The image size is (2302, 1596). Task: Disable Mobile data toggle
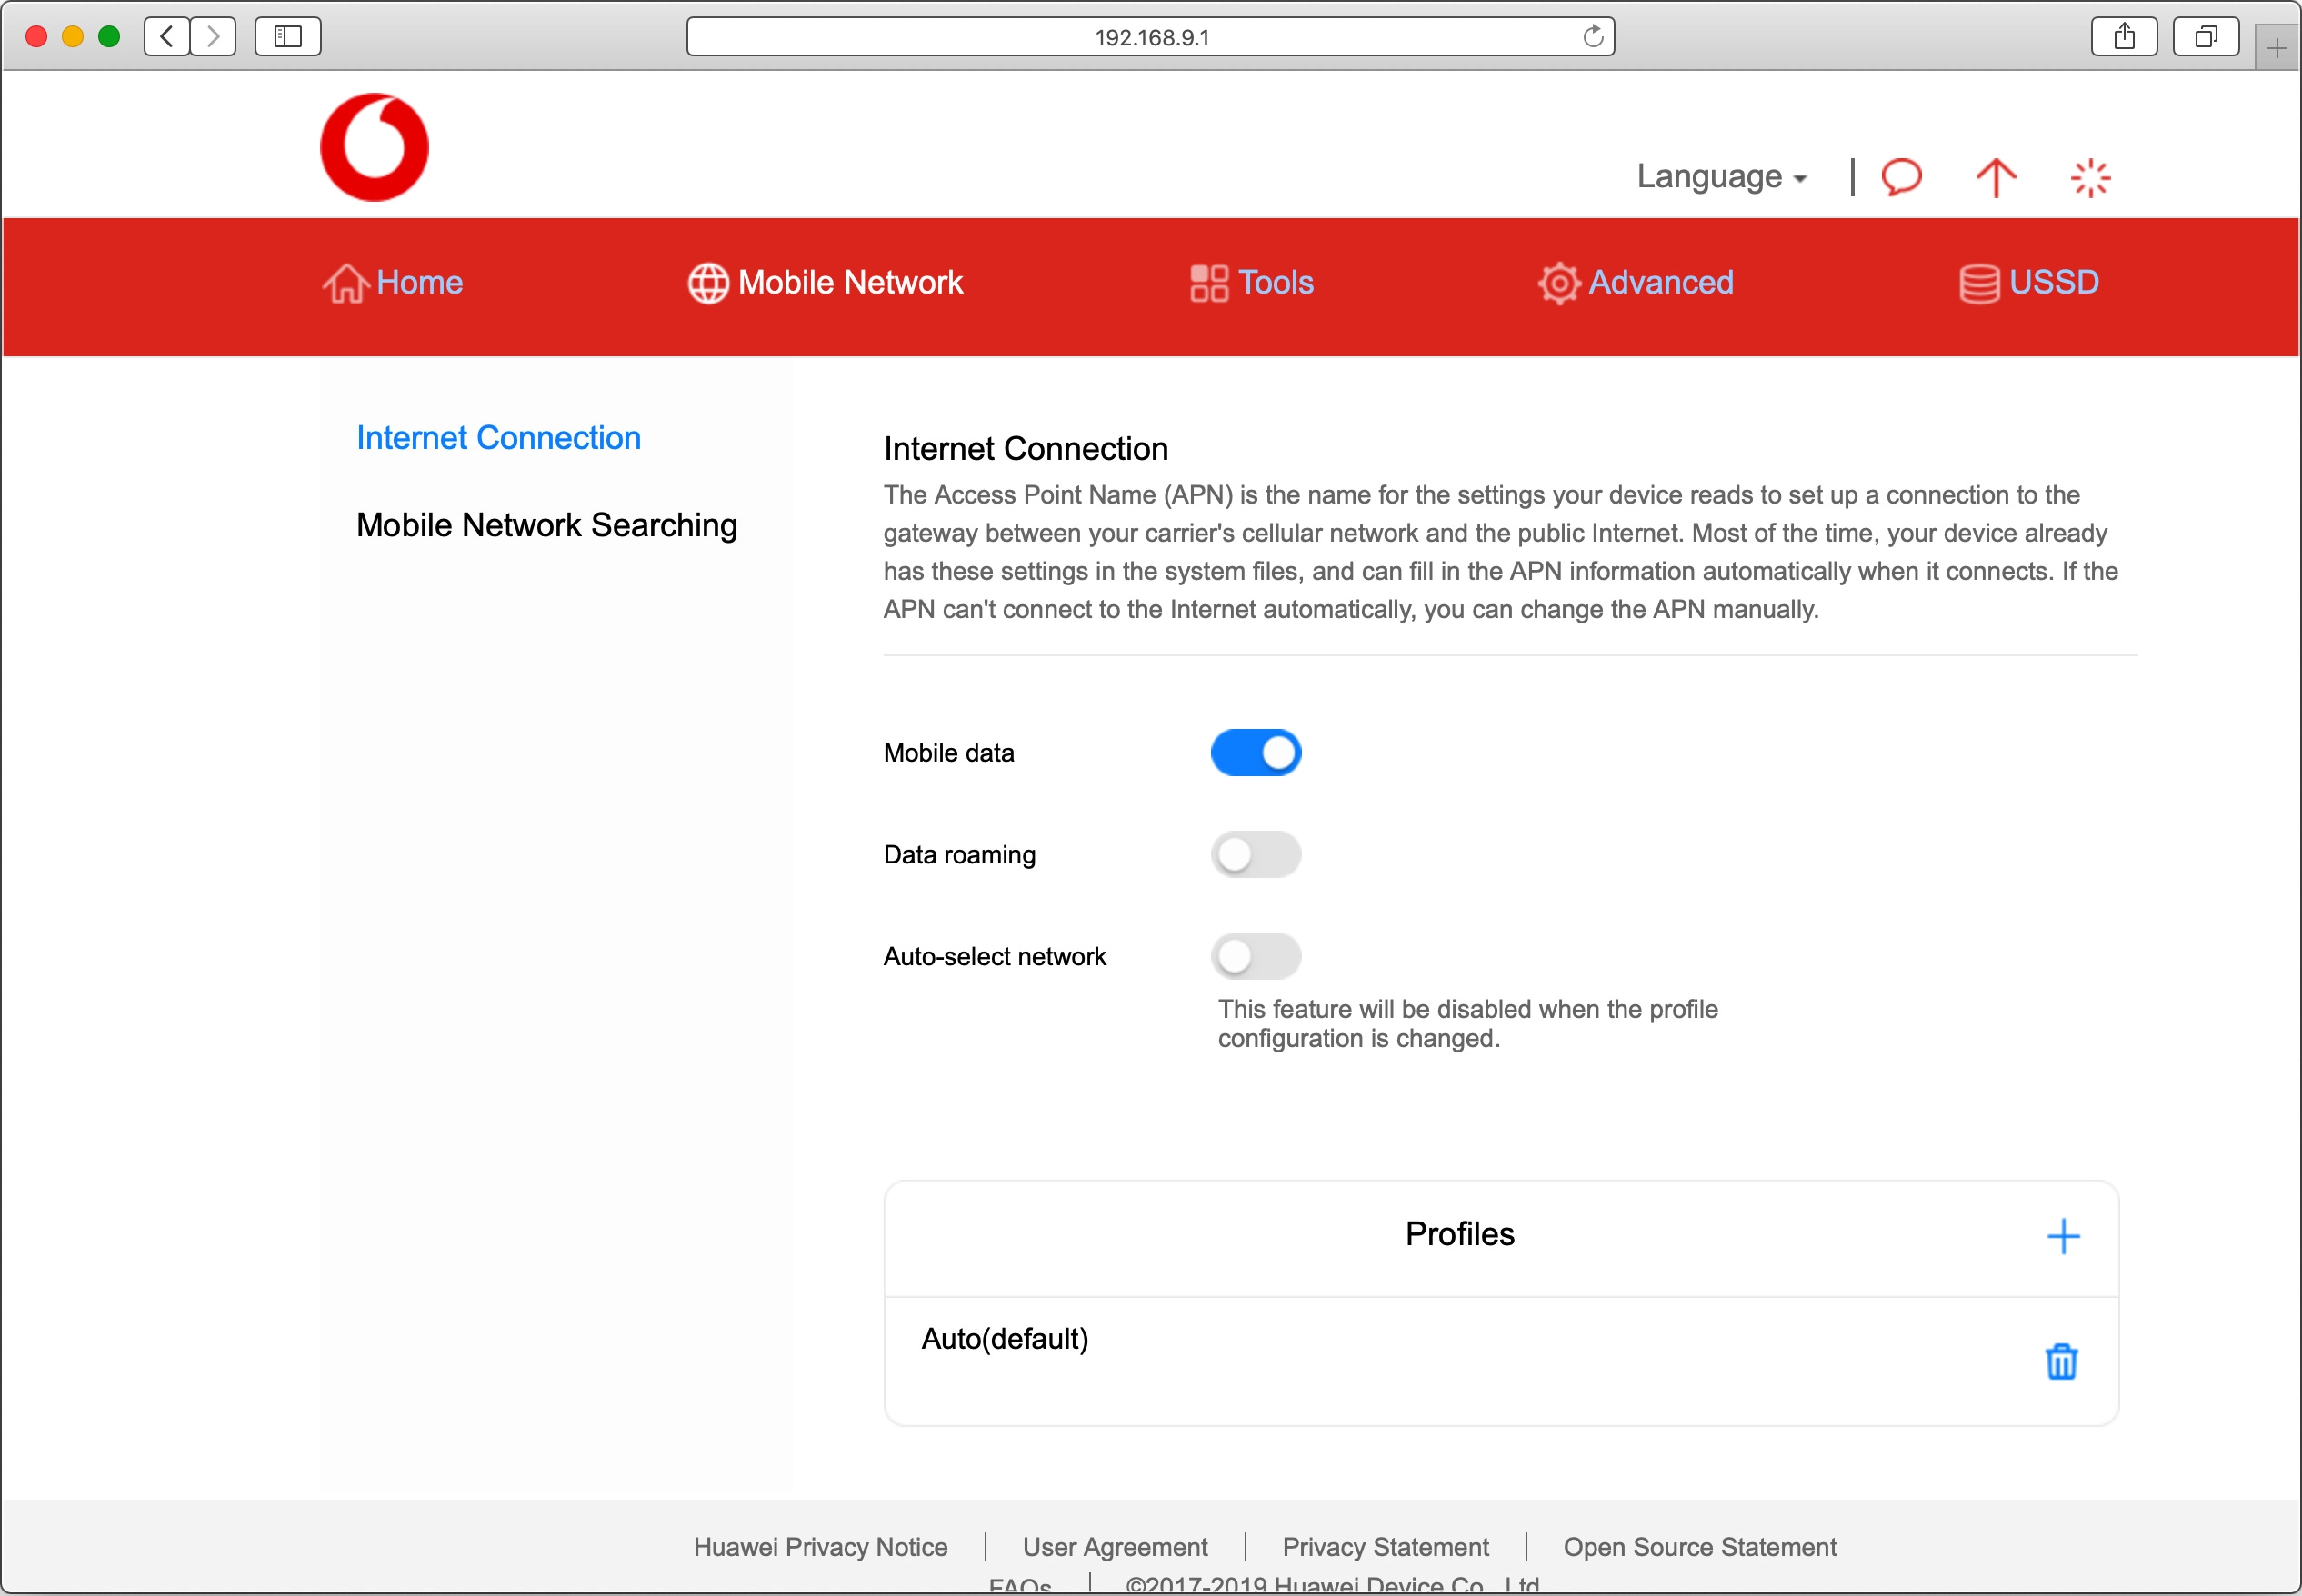pyautogui.click(x=1256, y=752)
